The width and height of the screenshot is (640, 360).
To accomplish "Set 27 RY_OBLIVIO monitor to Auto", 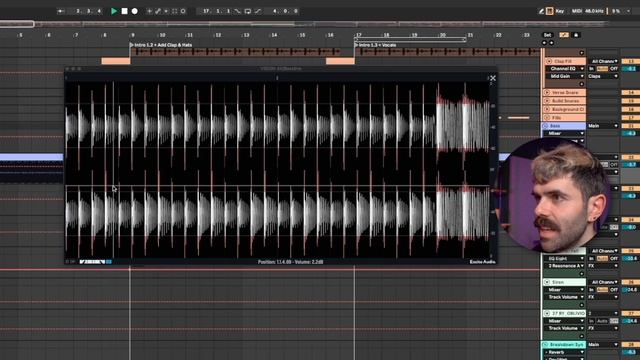I will 602,321.
